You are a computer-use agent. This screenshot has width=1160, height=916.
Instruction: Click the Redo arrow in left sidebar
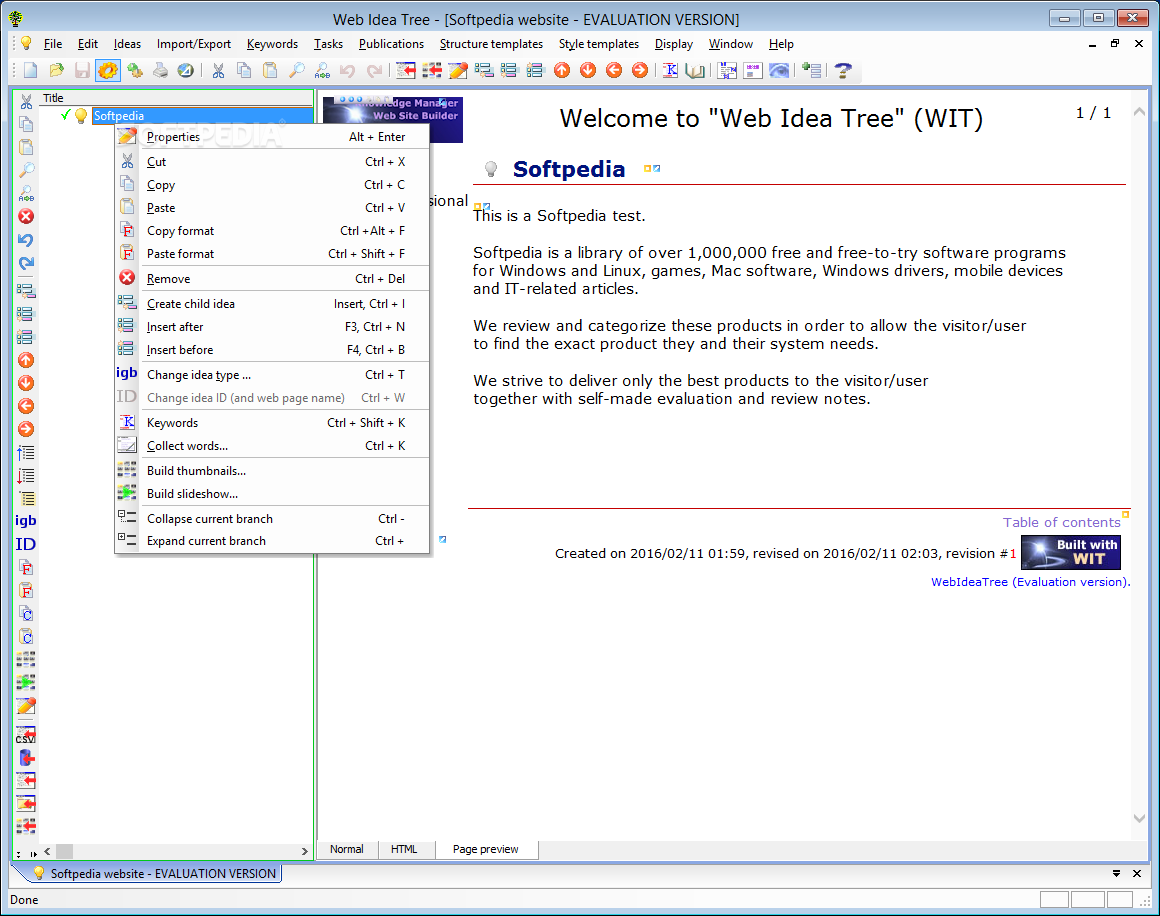tap(26, 263)
